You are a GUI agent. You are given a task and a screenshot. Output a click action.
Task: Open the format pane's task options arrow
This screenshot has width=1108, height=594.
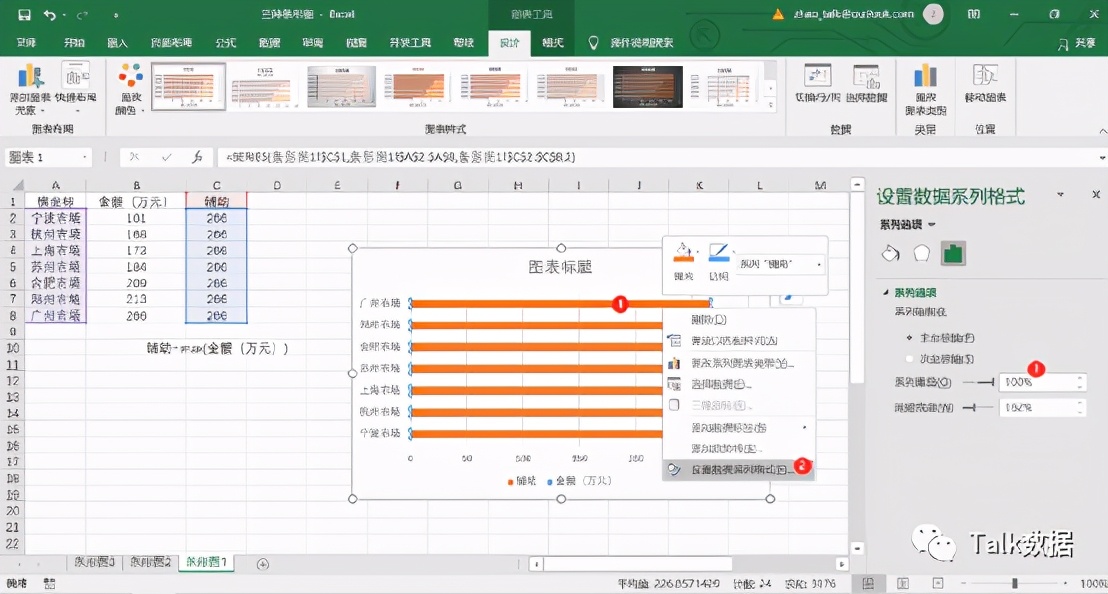coord(1060,194)
